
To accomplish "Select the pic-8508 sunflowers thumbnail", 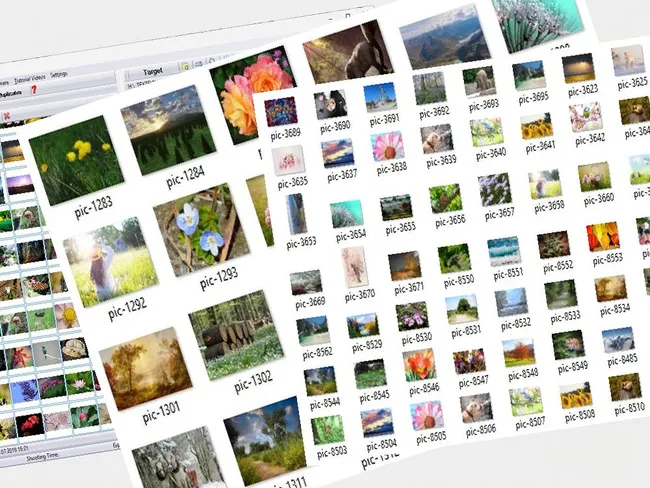I will 575,396.
